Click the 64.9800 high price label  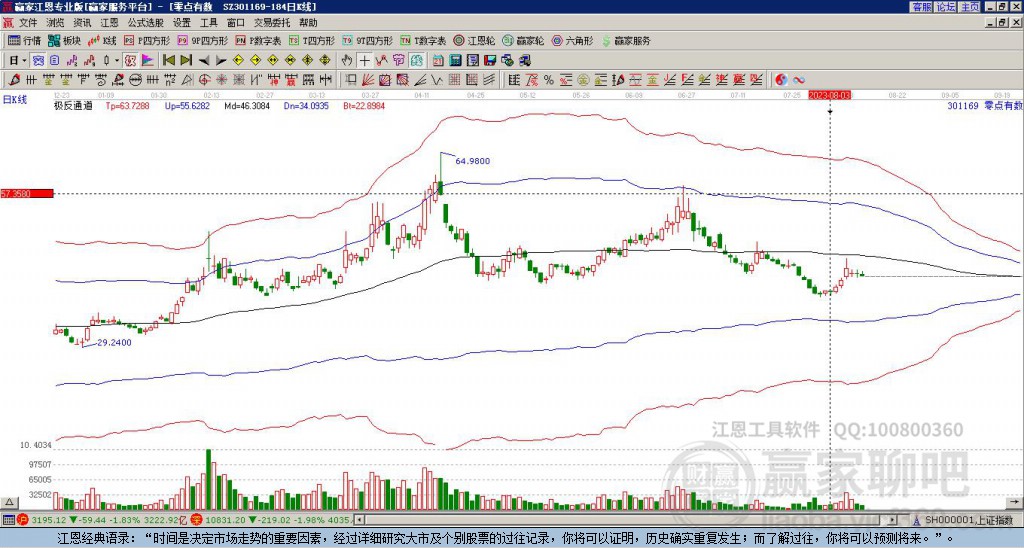tap(473, 161)
